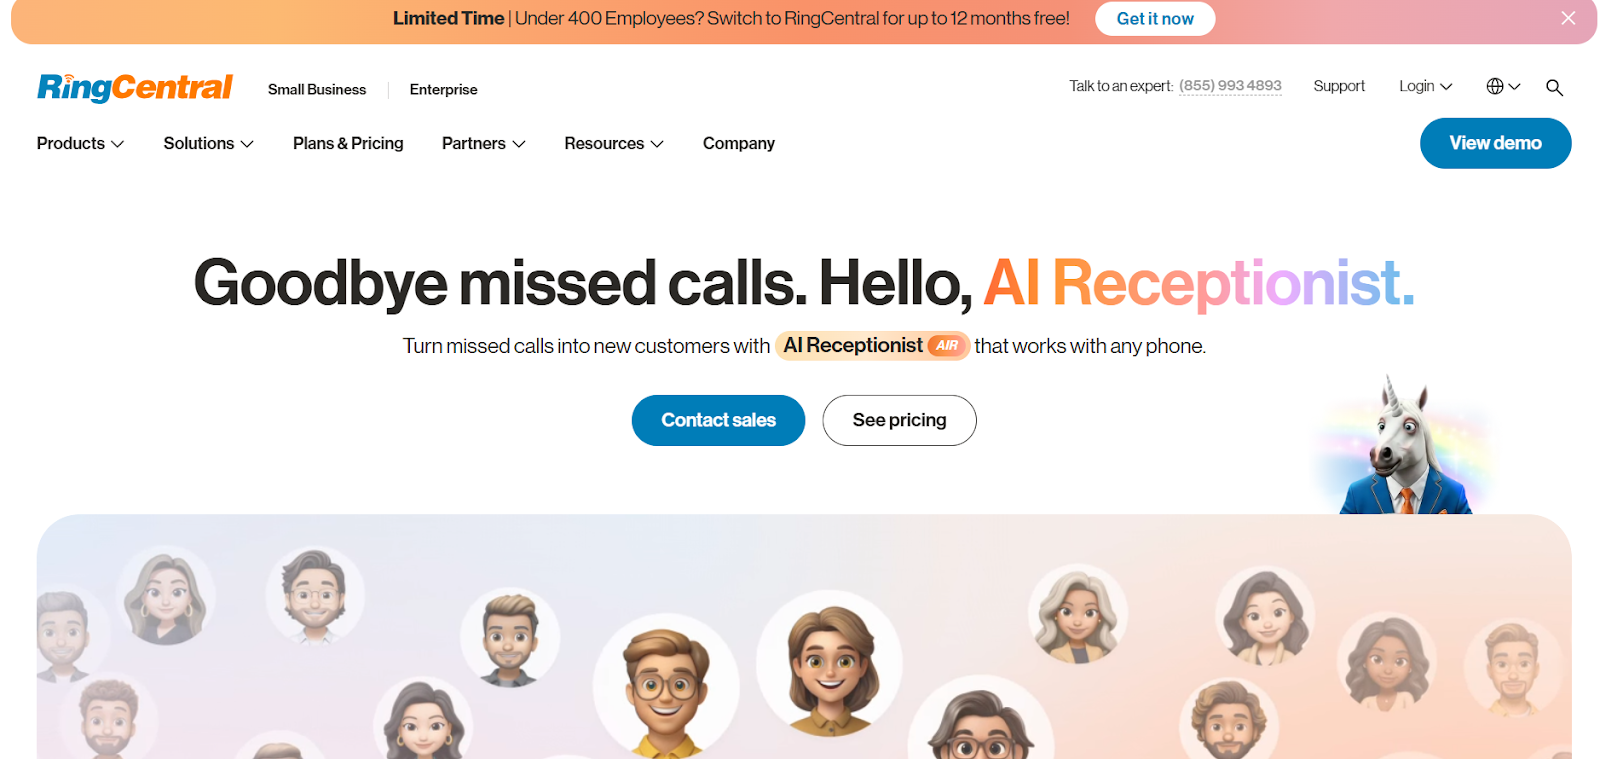Go to Plans & Pricing
The width and height of the screenshot is (1600, 759).
coord(348,143)
